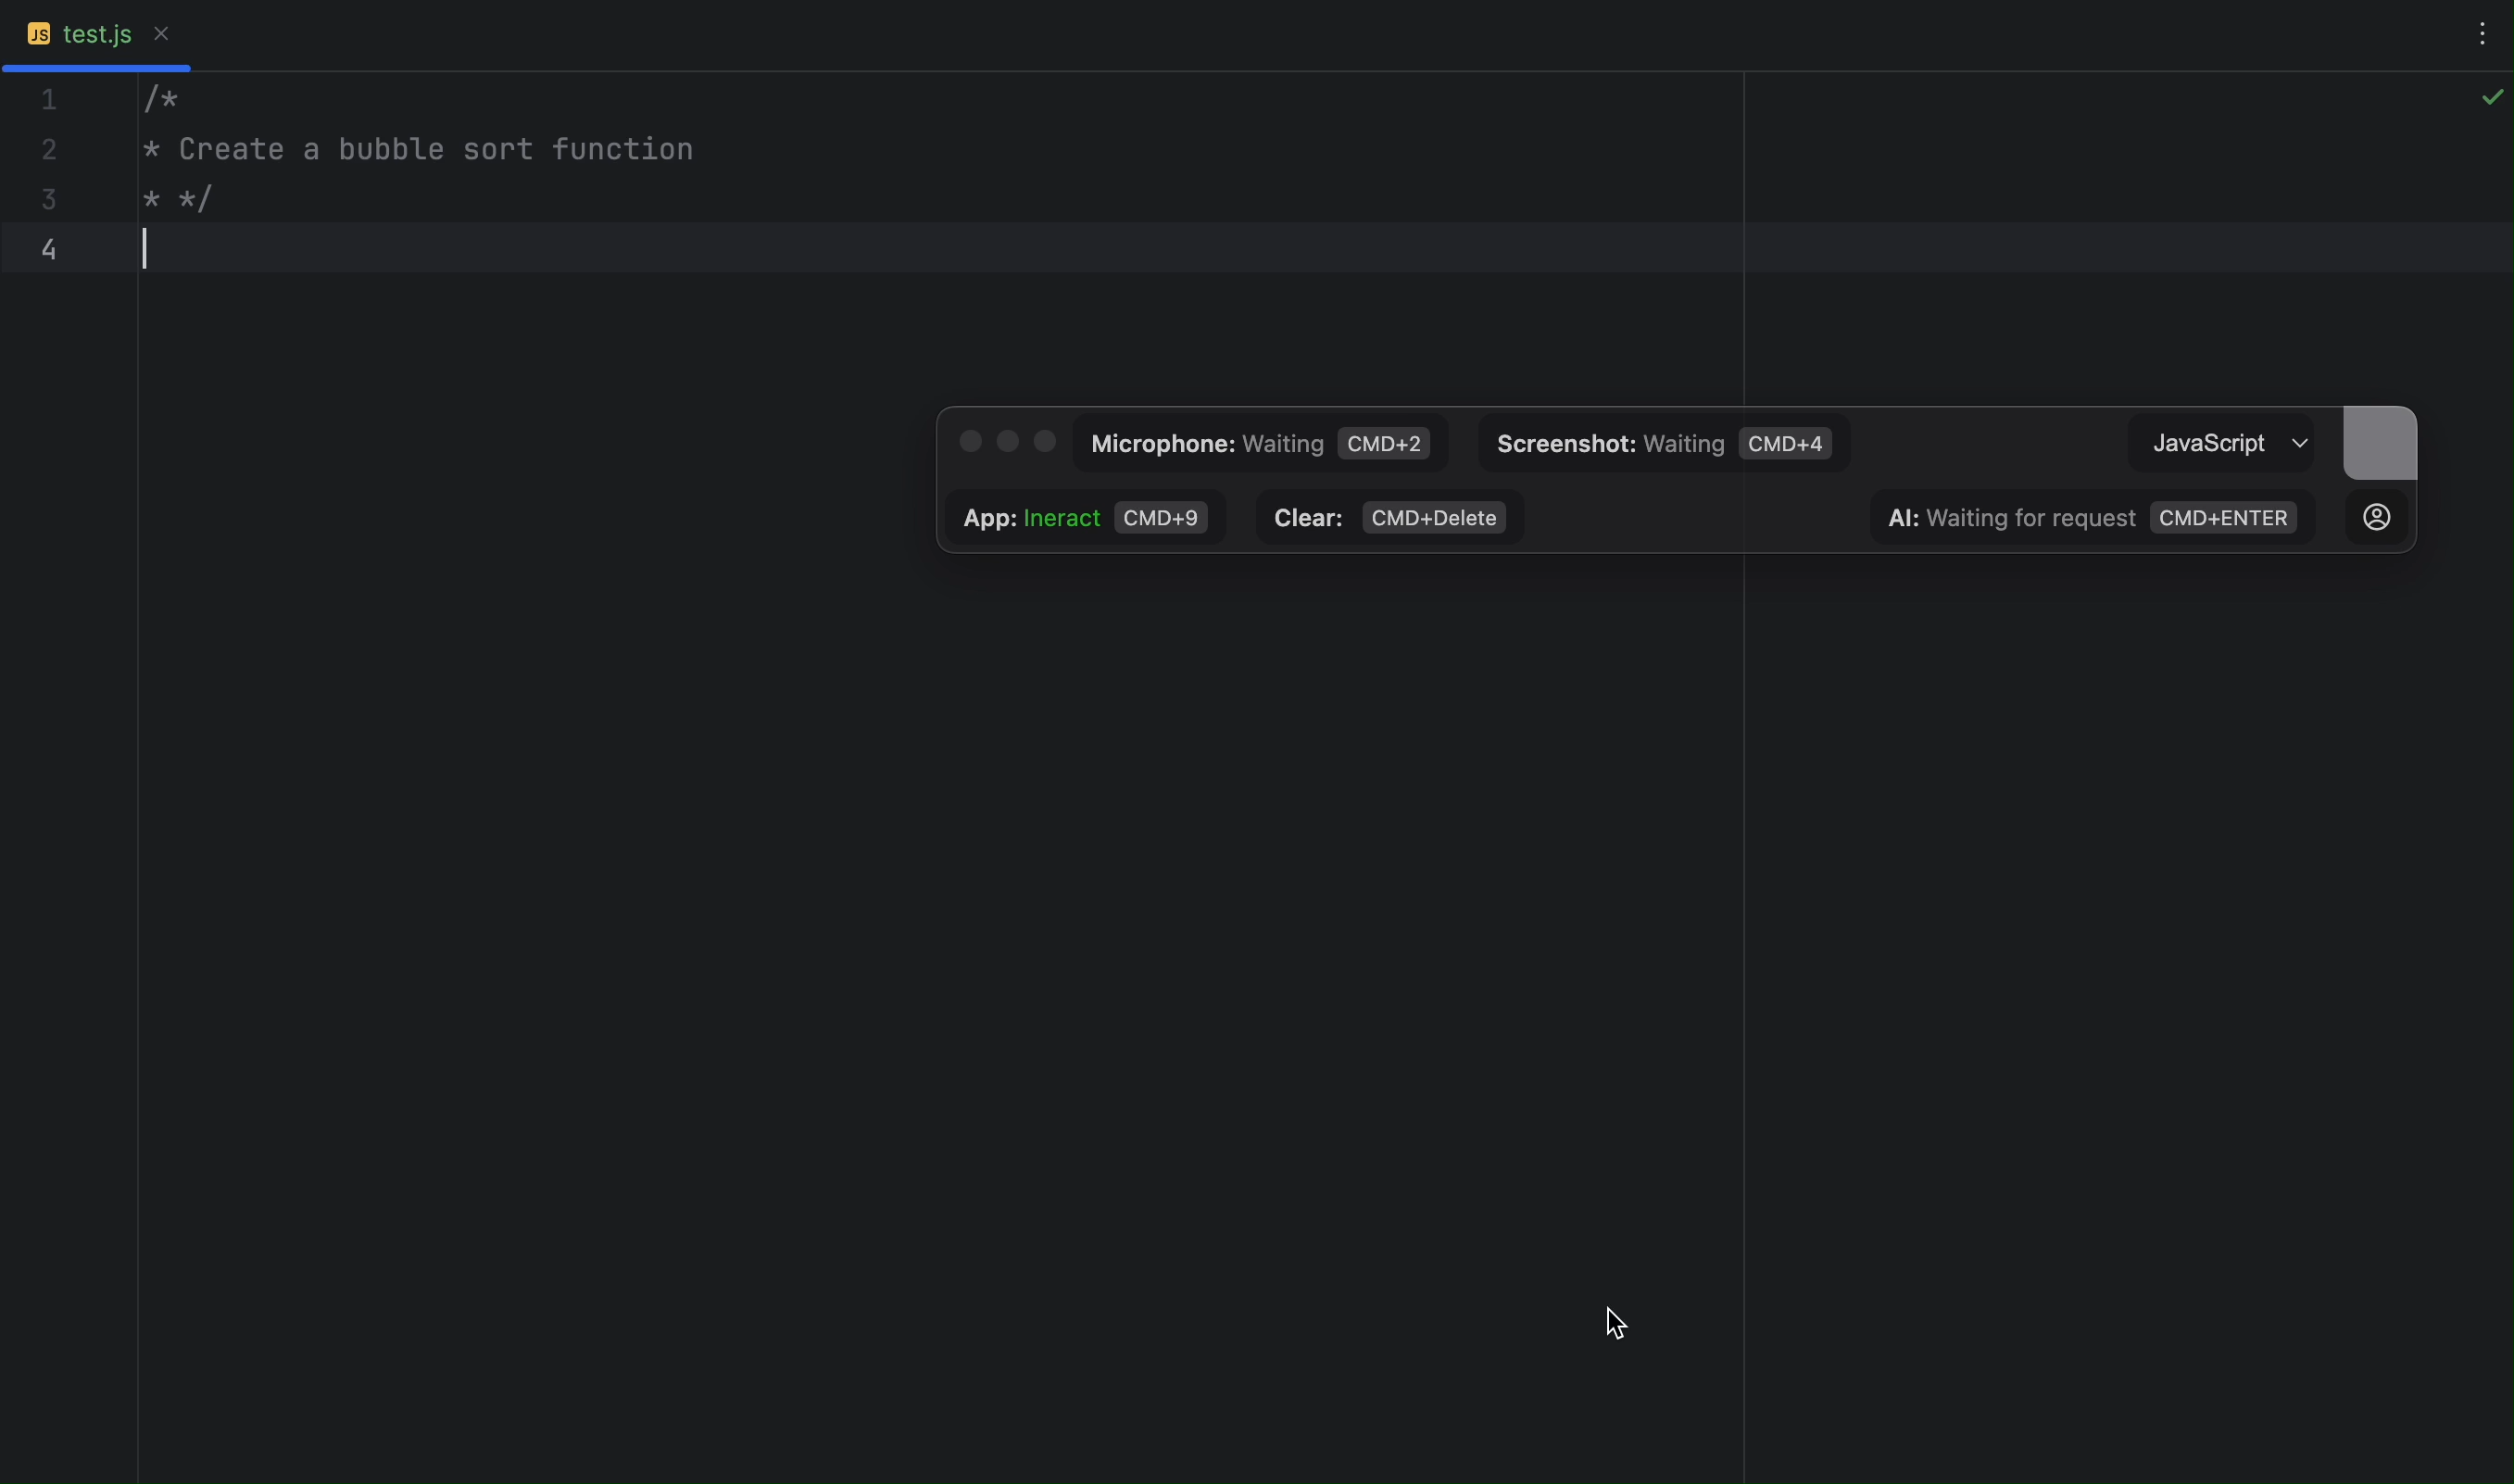Click the 'Create a bubble sort function' comment

point(435,150)
